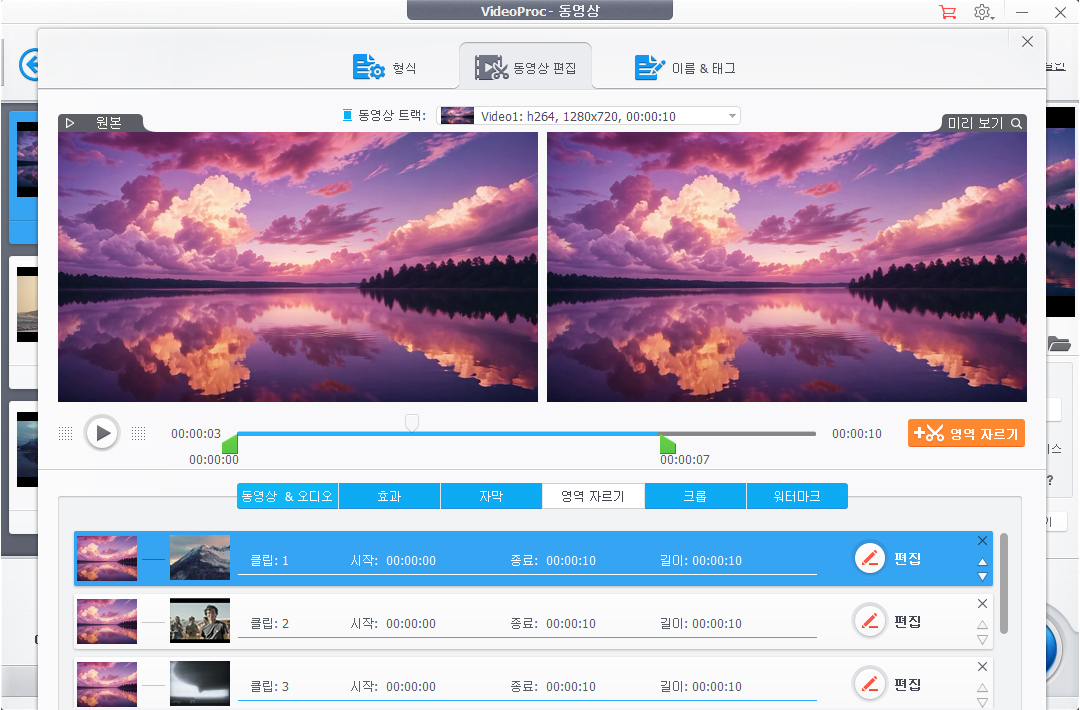Switch to the 형식 tab
This screenshot has height=710, width=1080.
(x=385, y=68)
